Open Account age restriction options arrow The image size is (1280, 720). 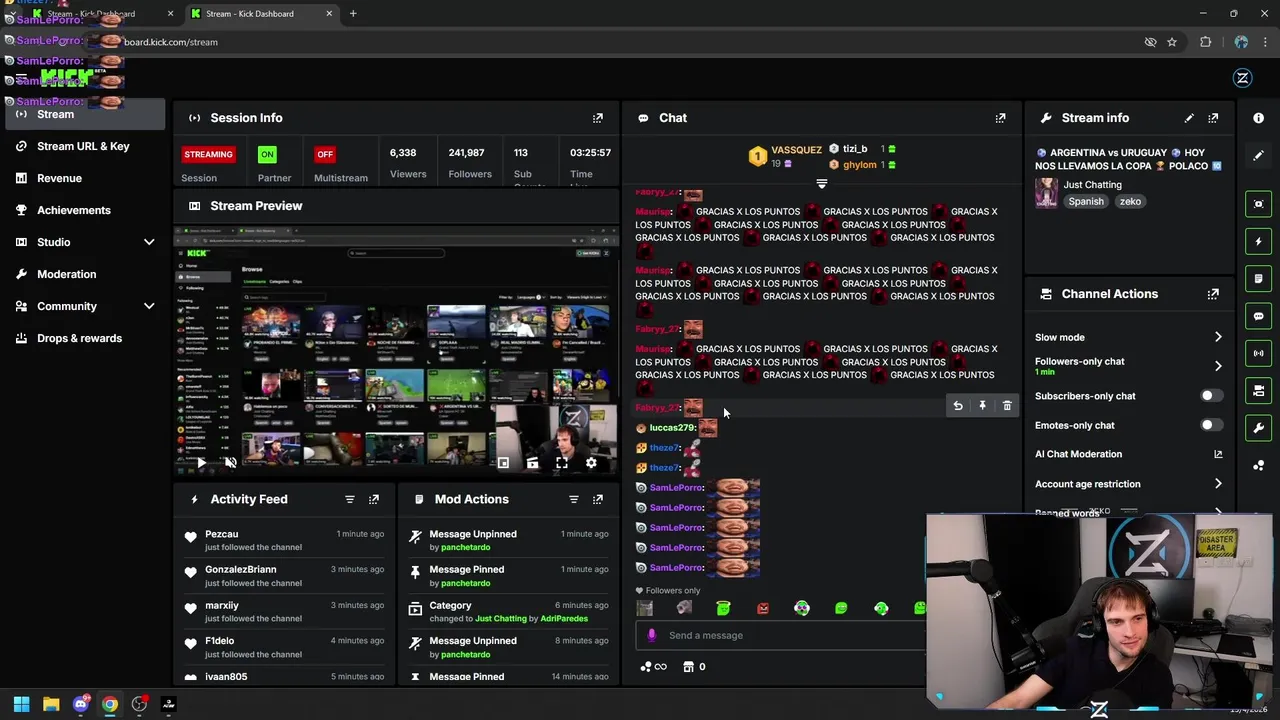click(1218, 484)
